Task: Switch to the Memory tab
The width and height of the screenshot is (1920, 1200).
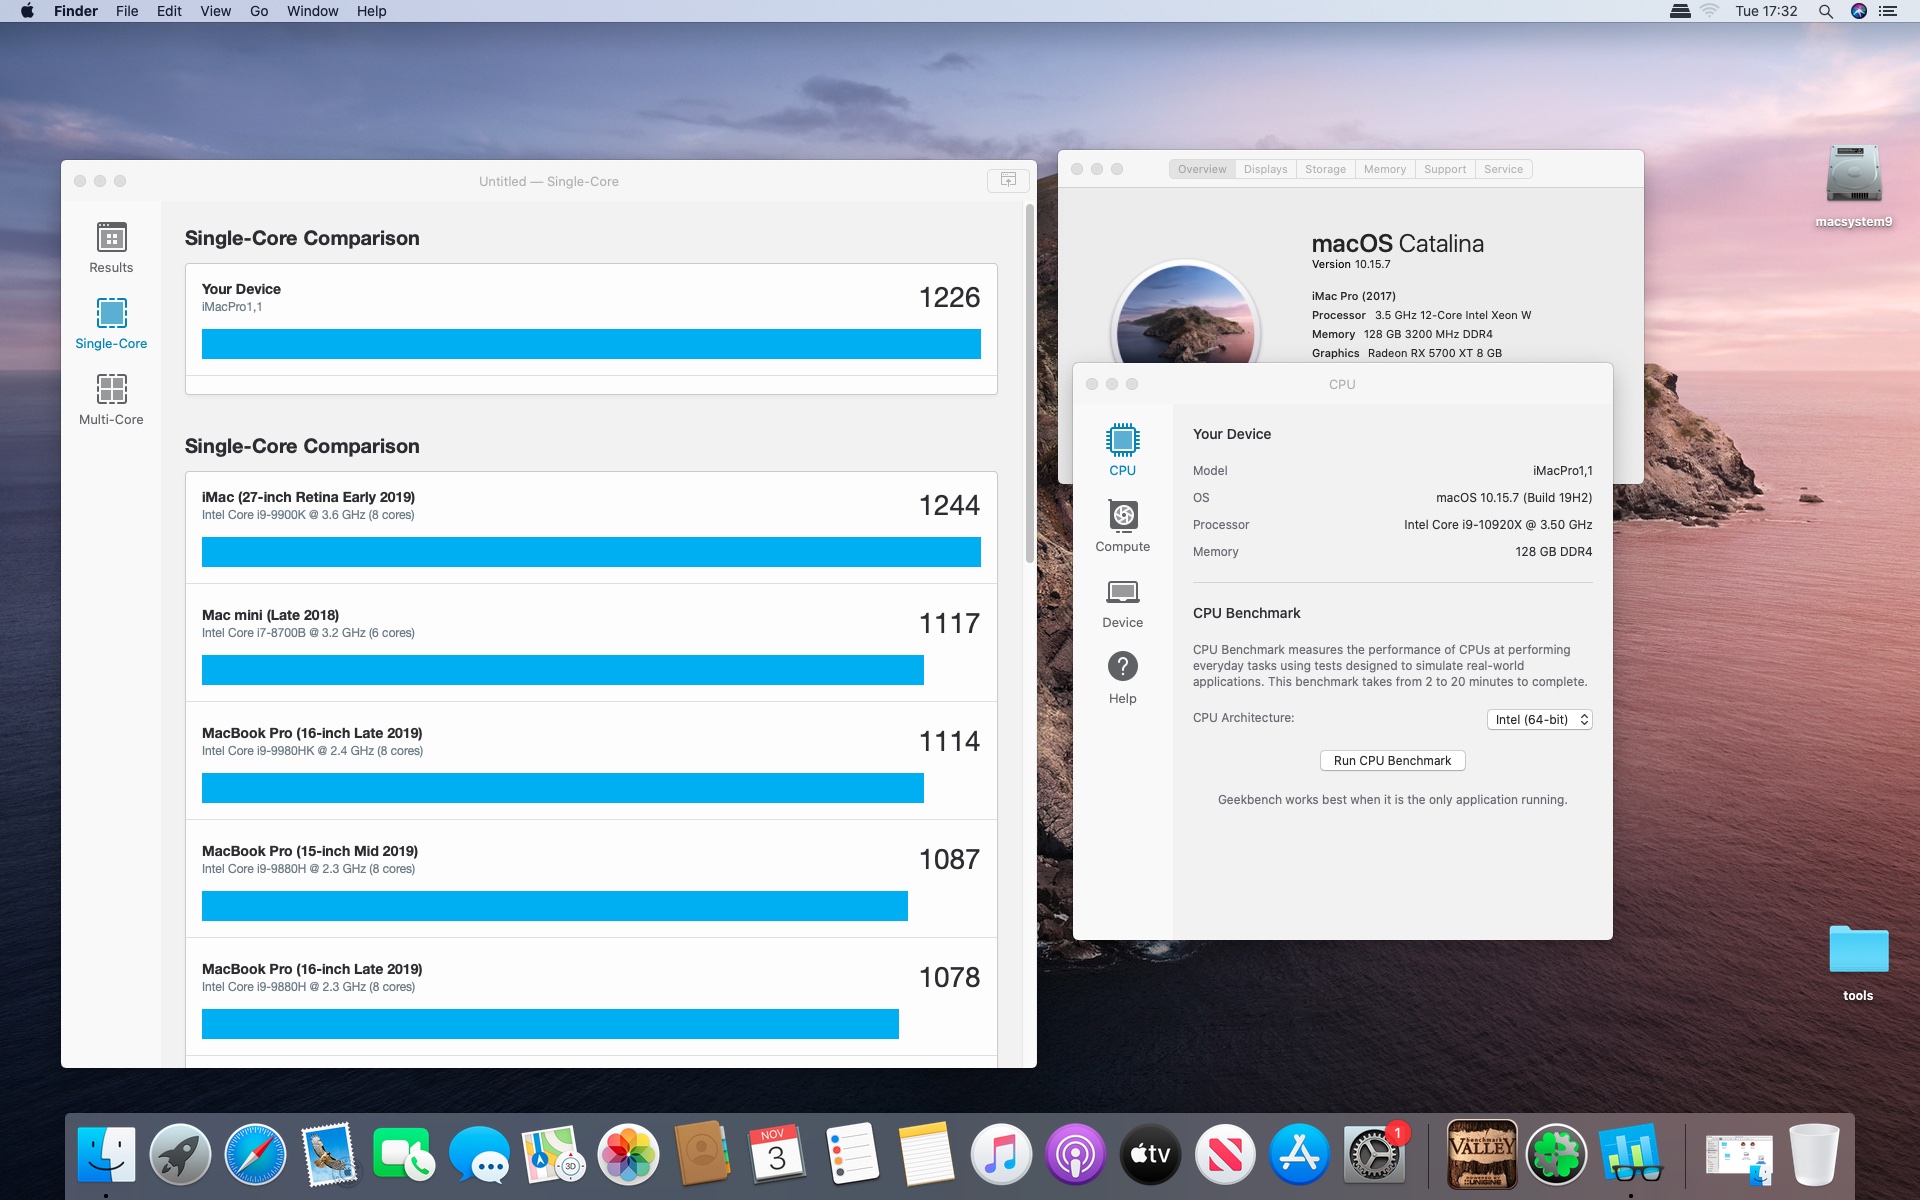Action: [x=1384, y=169]
